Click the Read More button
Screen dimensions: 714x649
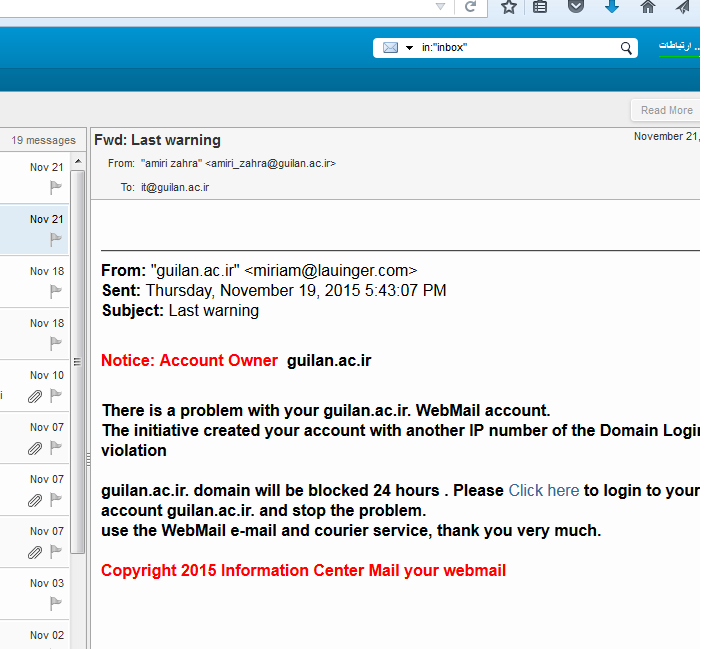point(666,110)
